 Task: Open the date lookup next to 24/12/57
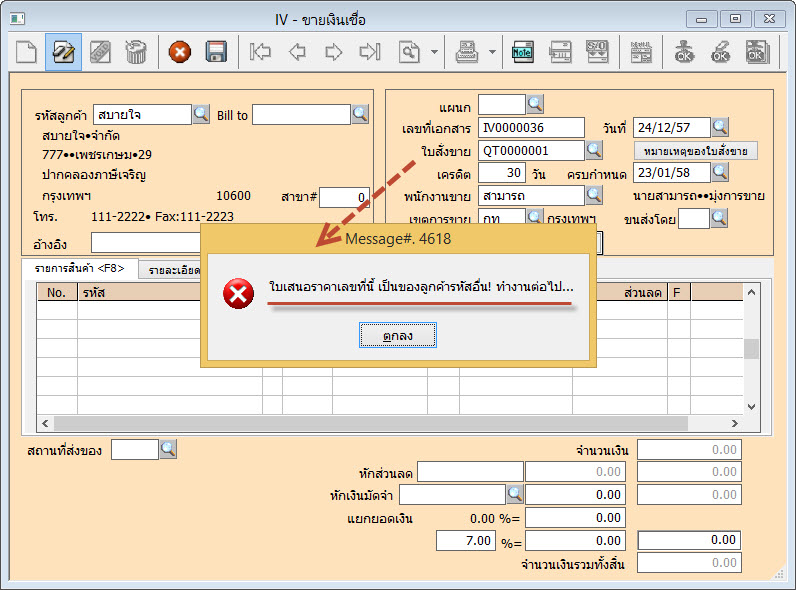(x=720, y=127)
